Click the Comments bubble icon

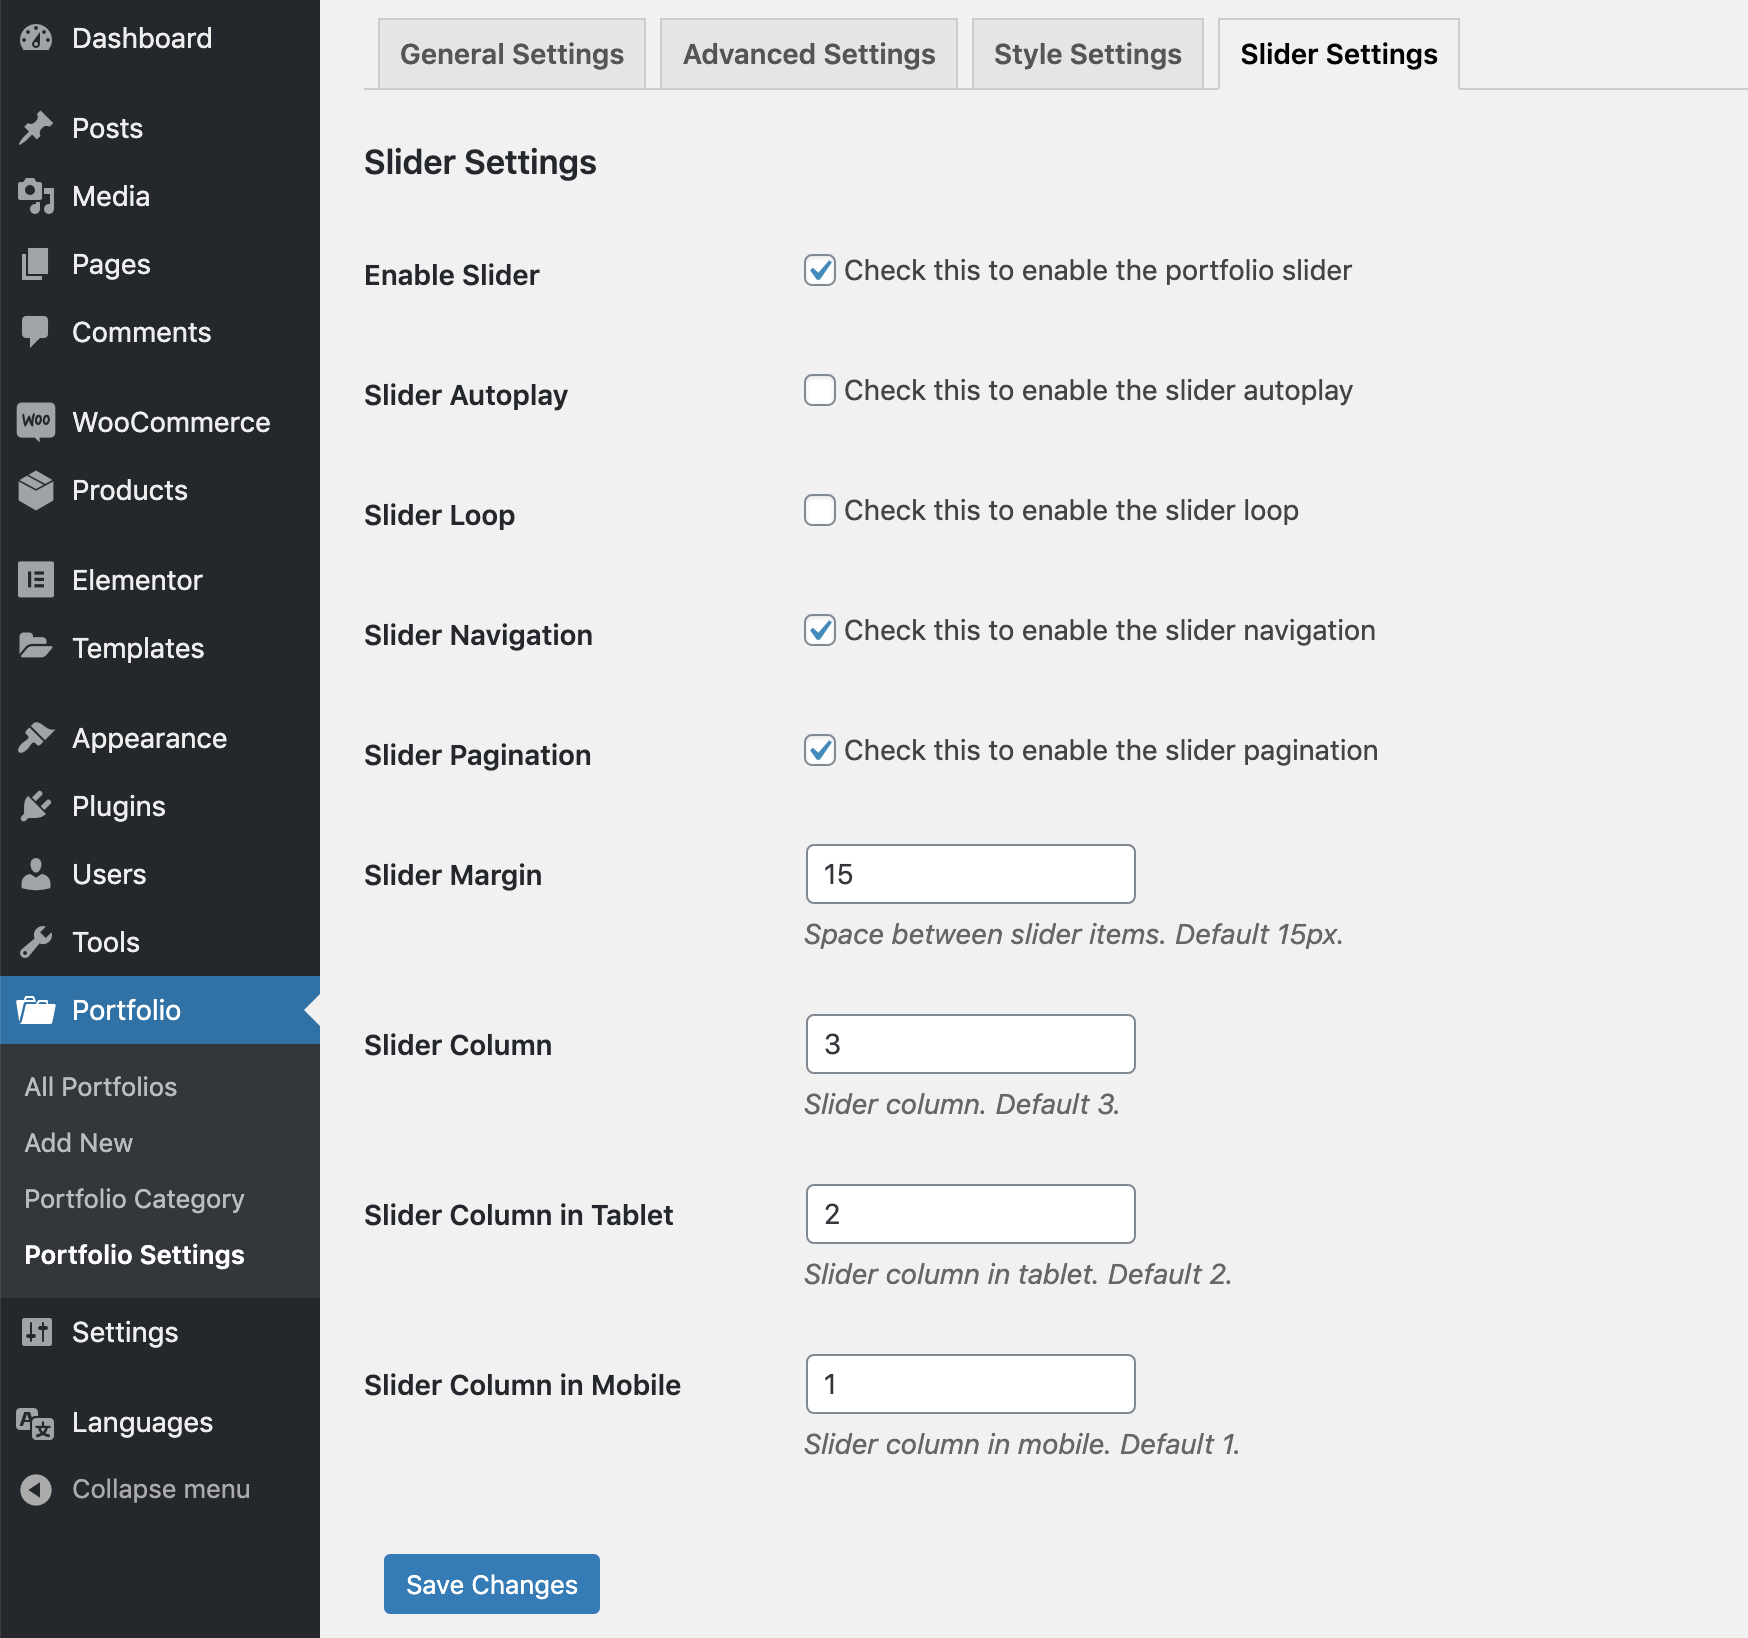(36, 332)
